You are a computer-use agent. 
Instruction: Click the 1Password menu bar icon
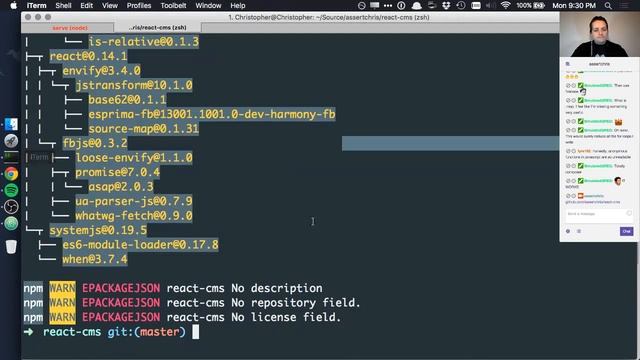(x=401, y=5)
